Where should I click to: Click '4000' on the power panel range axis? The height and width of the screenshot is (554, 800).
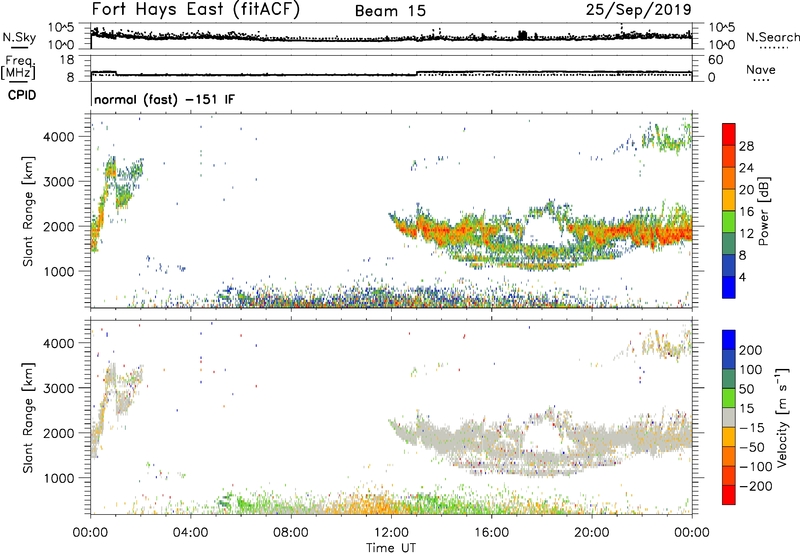pos(59,137)
